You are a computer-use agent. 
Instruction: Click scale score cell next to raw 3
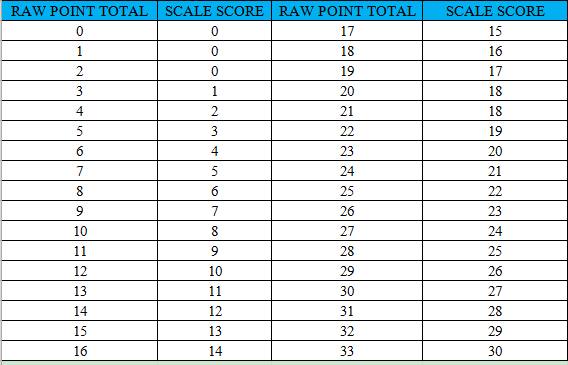[214, 91]
